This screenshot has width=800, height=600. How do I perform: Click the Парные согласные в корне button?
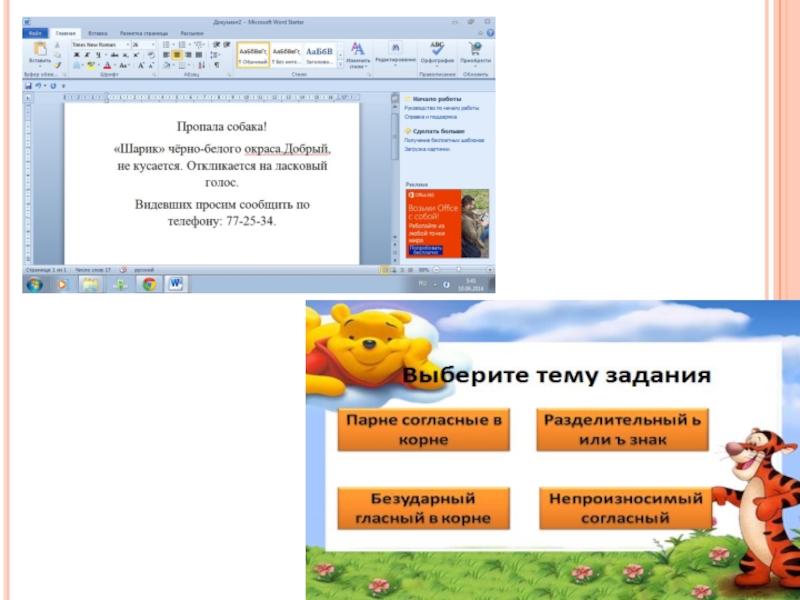[x=423, y=430]
